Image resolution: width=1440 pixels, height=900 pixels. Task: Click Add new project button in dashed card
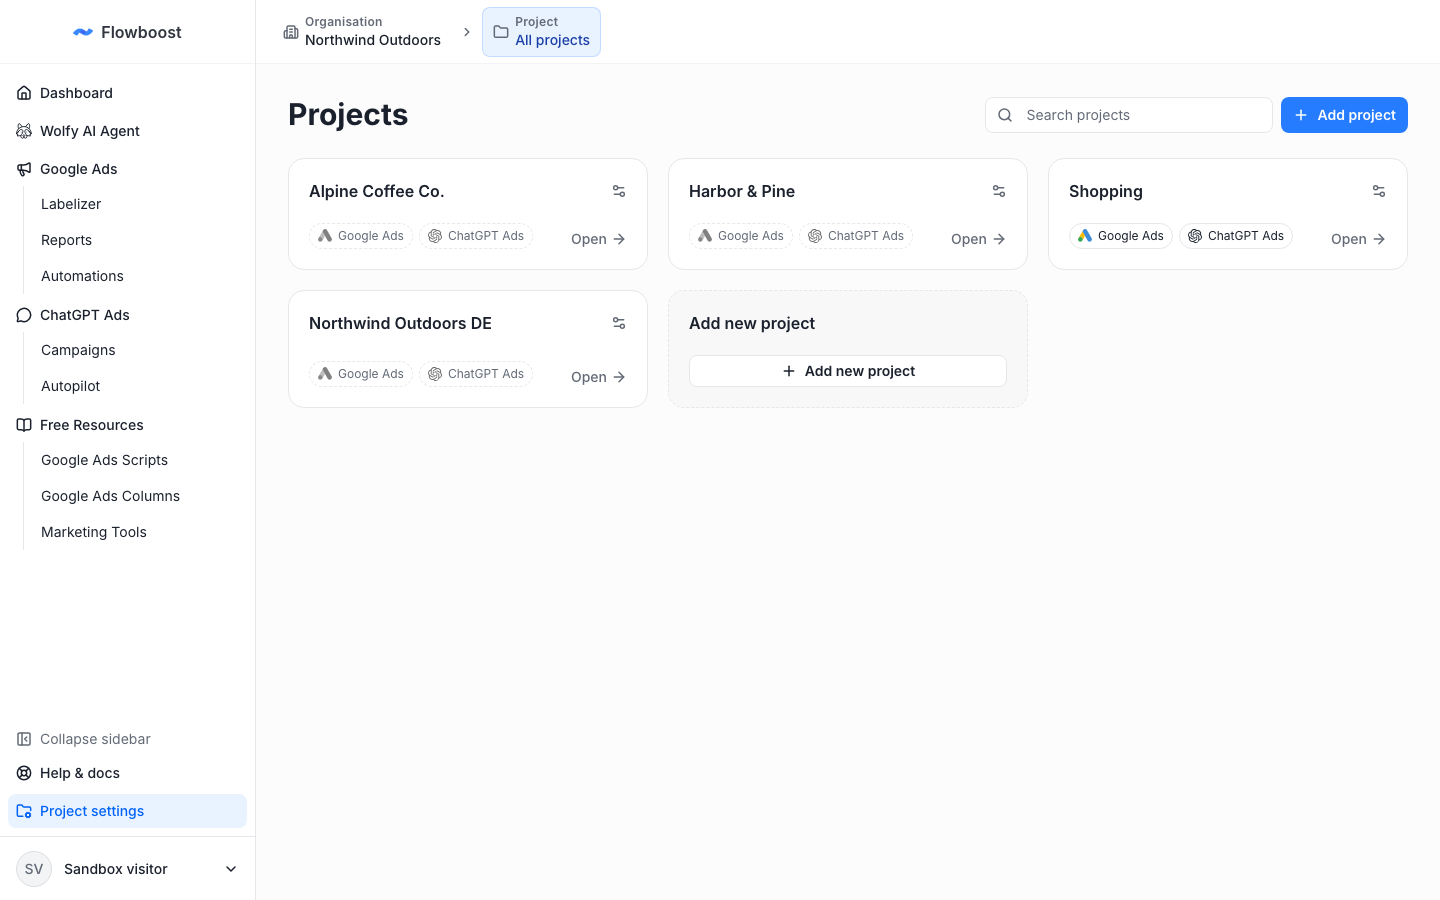848,371
